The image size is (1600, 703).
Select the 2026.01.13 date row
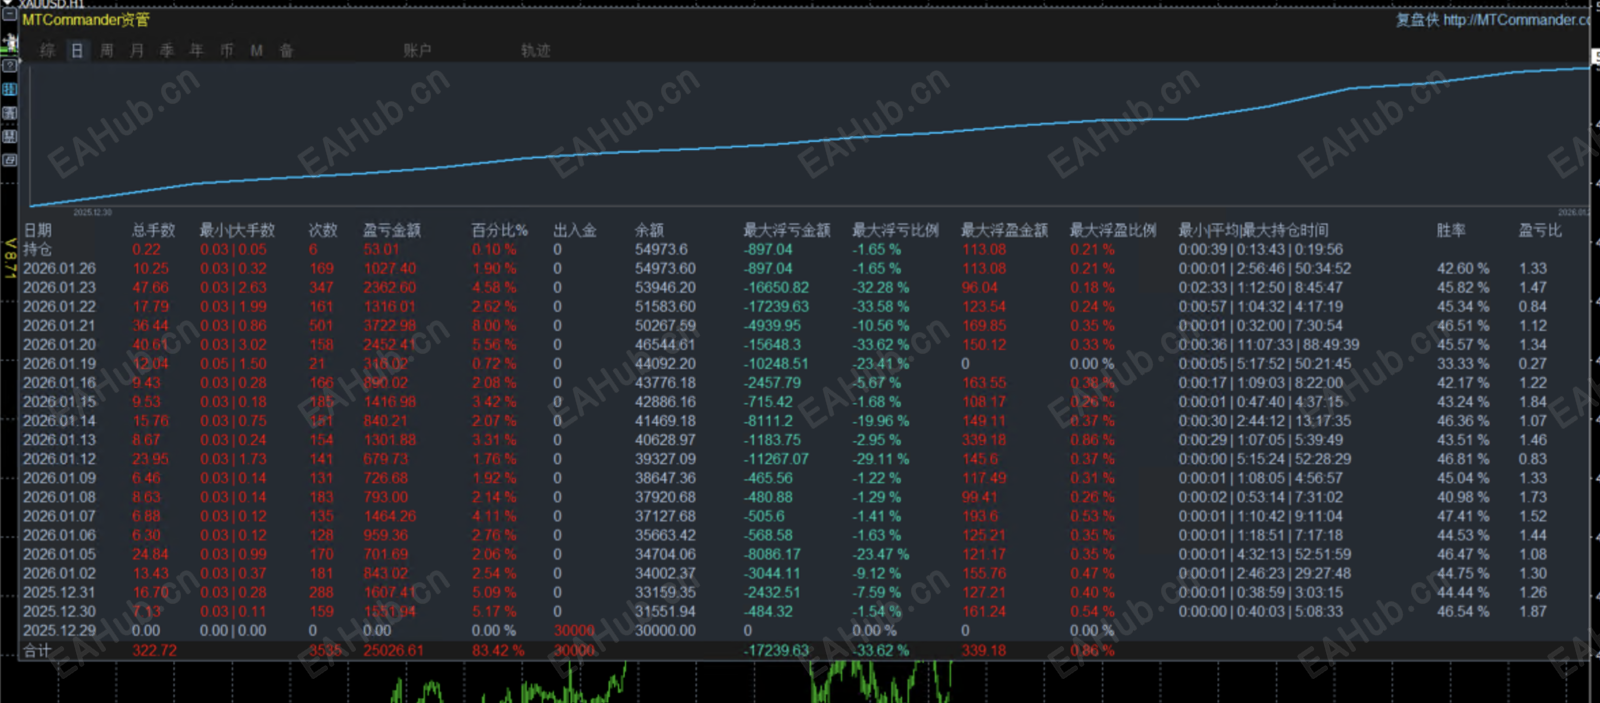point(60,439)
